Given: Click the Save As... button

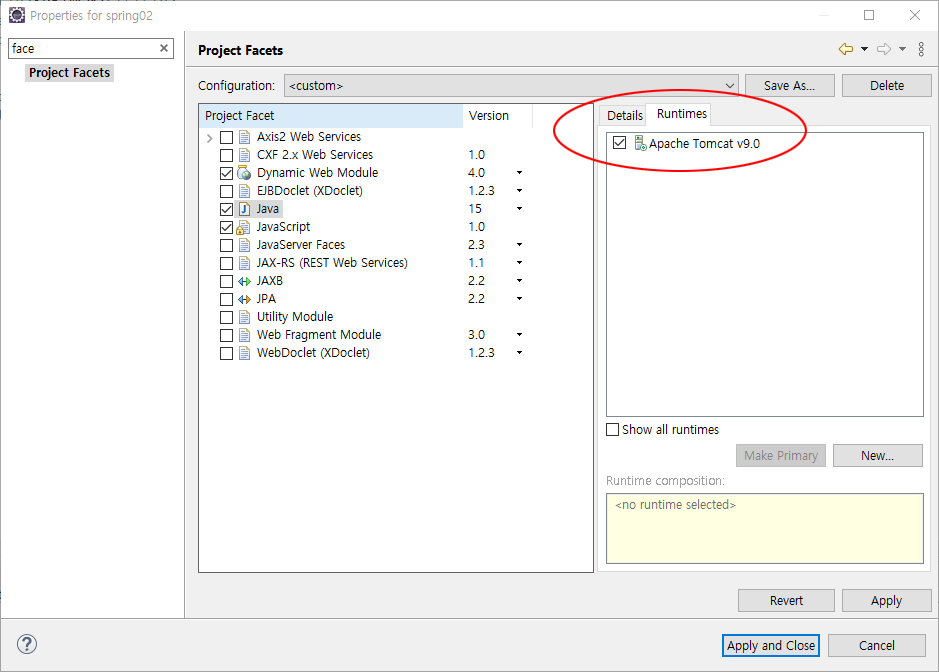Looking at the screenshot, I should 789,86.
